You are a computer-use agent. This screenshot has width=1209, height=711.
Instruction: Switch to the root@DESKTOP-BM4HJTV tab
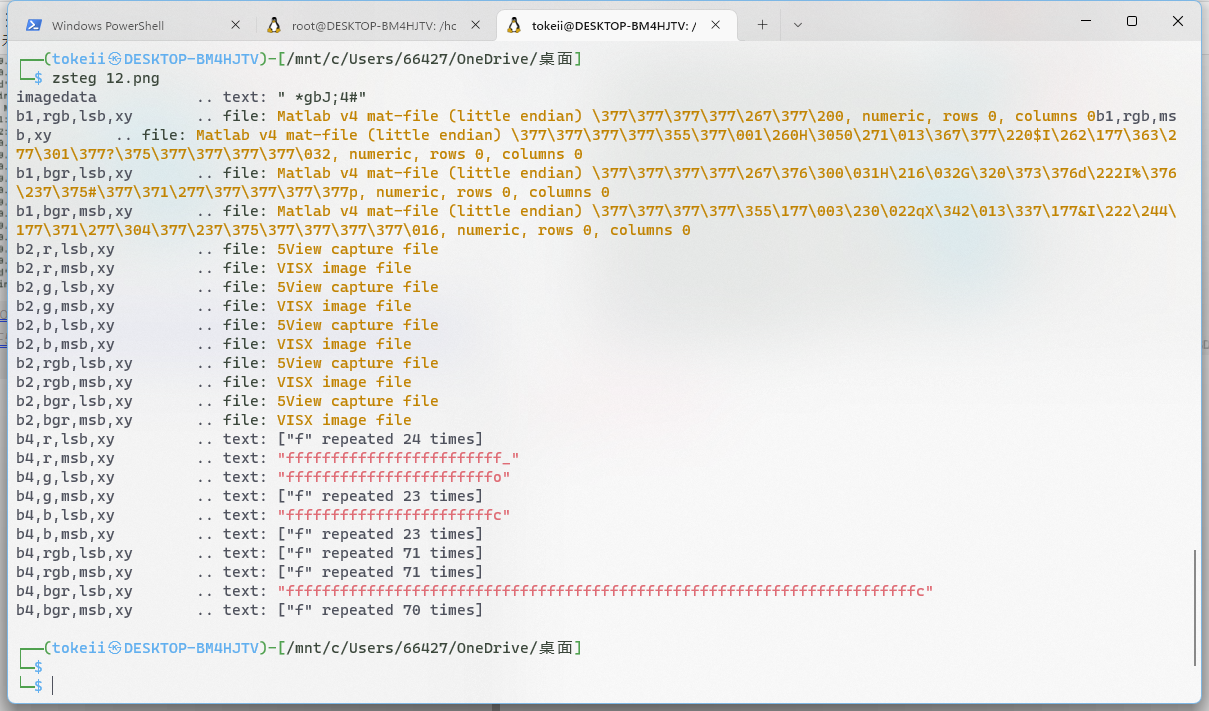pyautogui.click(x=373, y=25)
